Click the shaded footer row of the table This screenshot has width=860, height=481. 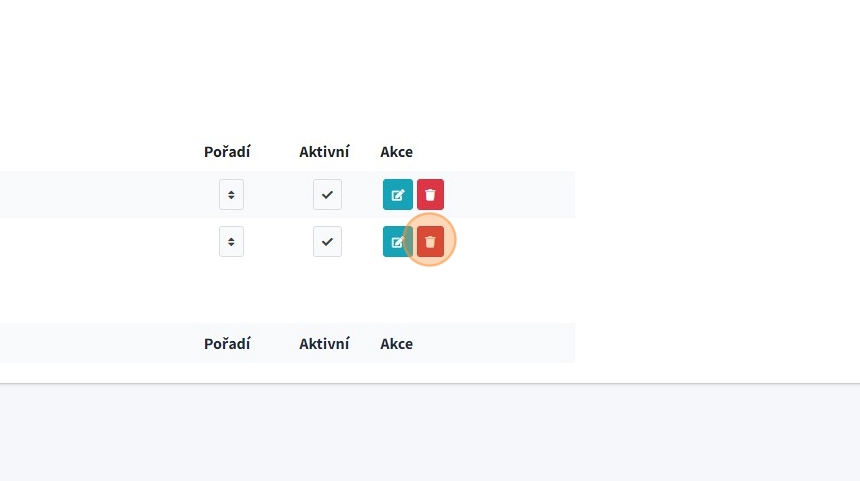pos(100,343)
